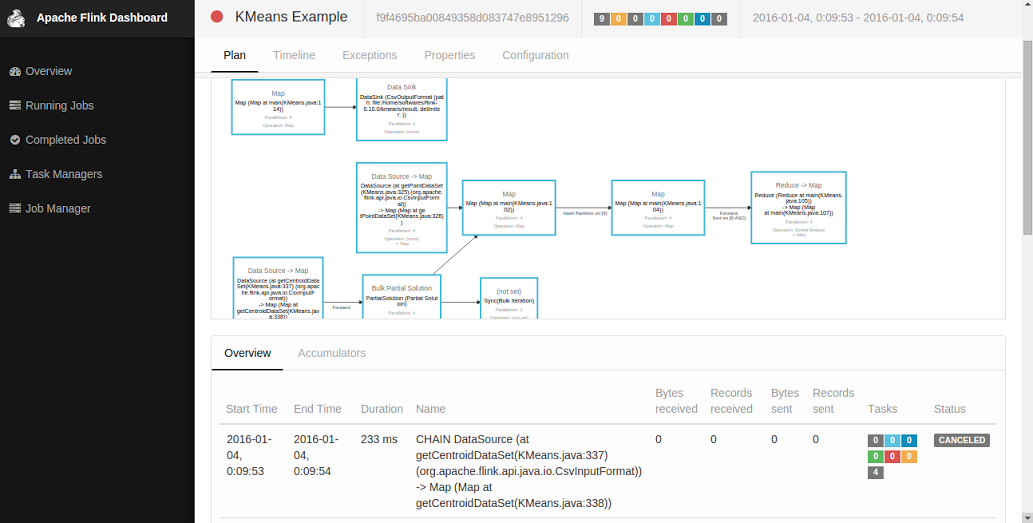The width and height of the screenshot is (1033, 523).
Task: Select the getCentroidDataSet Data Source node
Action: 278,289
